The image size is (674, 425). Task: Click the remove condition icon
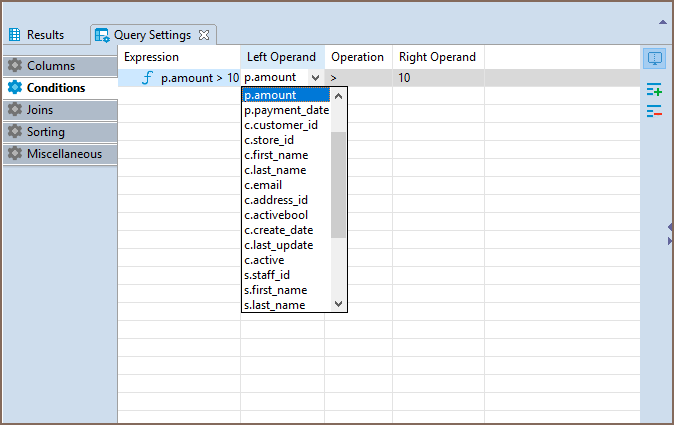[x=654, y=111]
